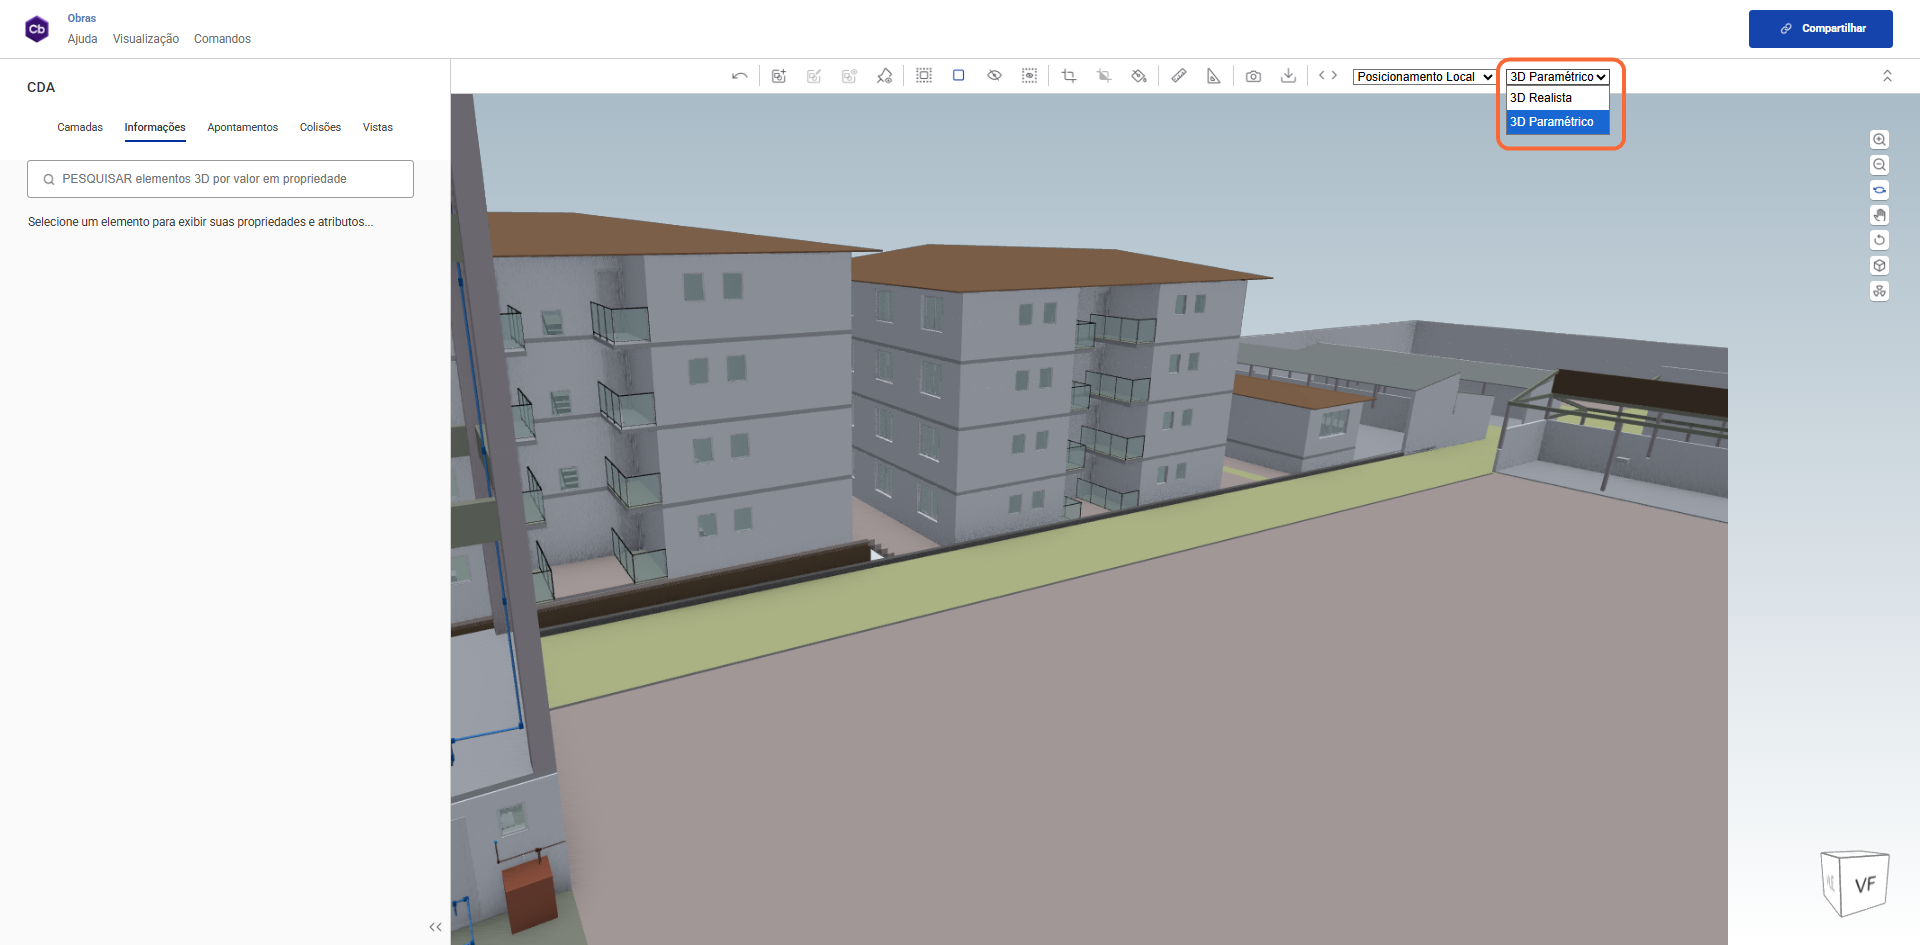Toggle the blue square selection mode

tap(958, 76)
